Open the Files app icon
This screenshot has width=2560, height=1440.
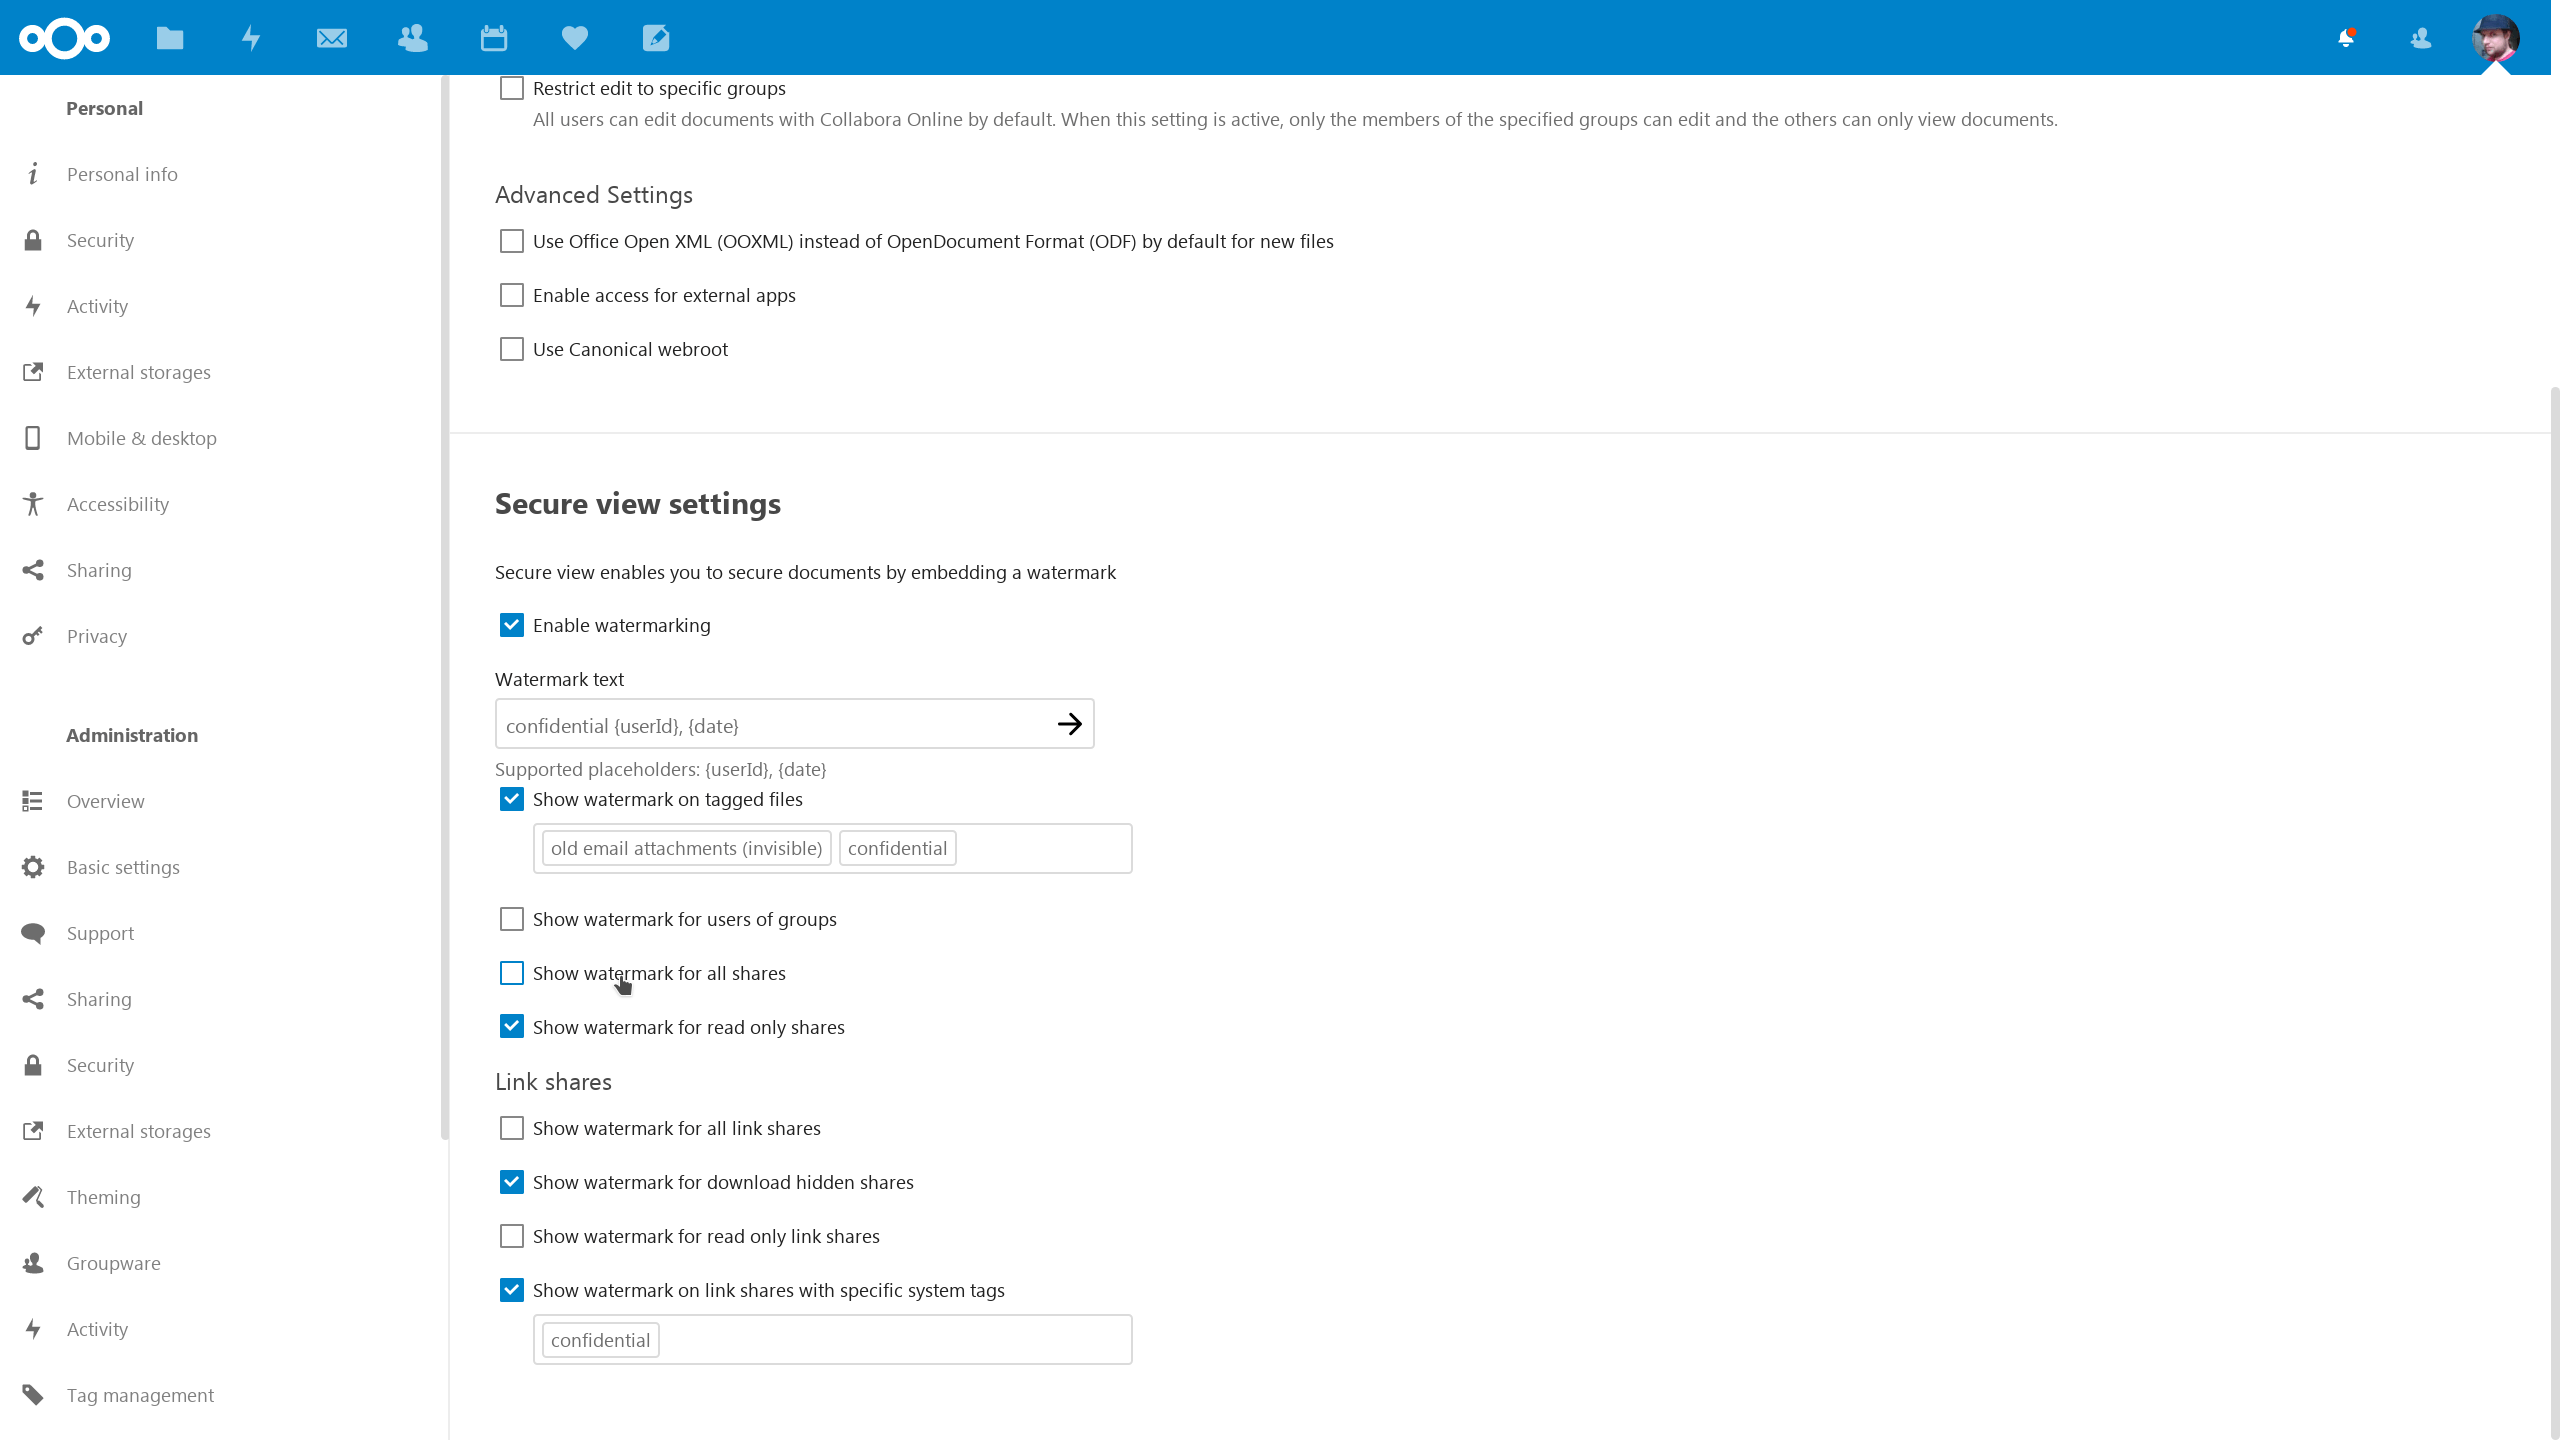coord(170,38)
